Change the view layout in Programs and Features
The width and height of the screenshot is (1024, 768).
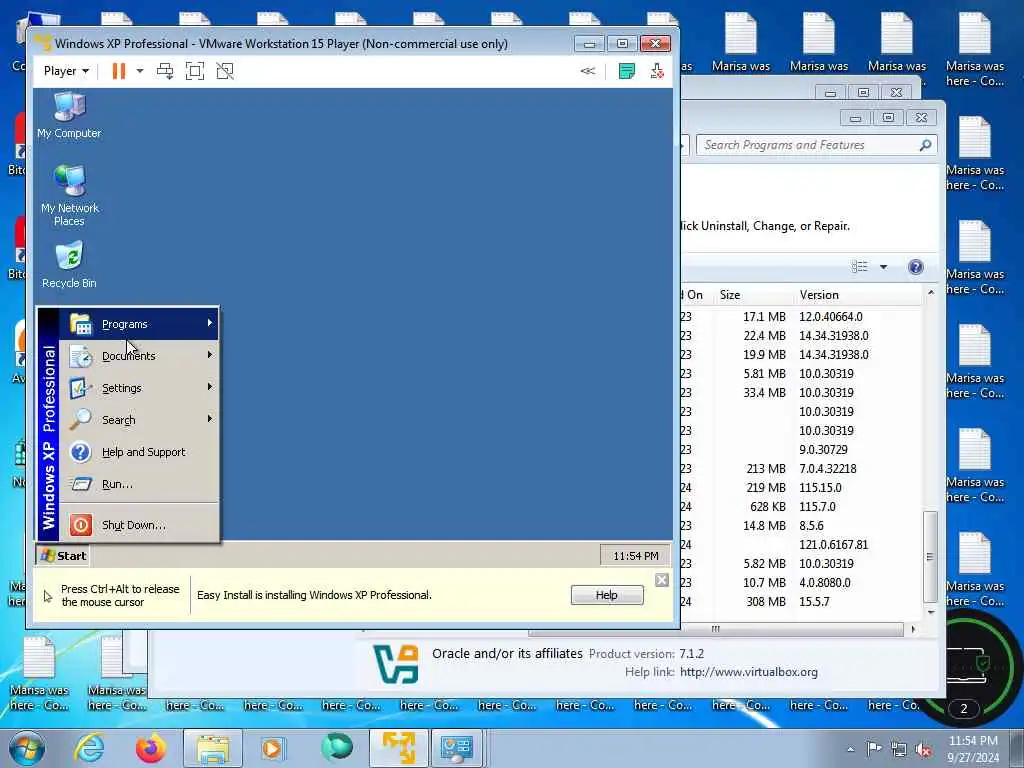point(860,266)
